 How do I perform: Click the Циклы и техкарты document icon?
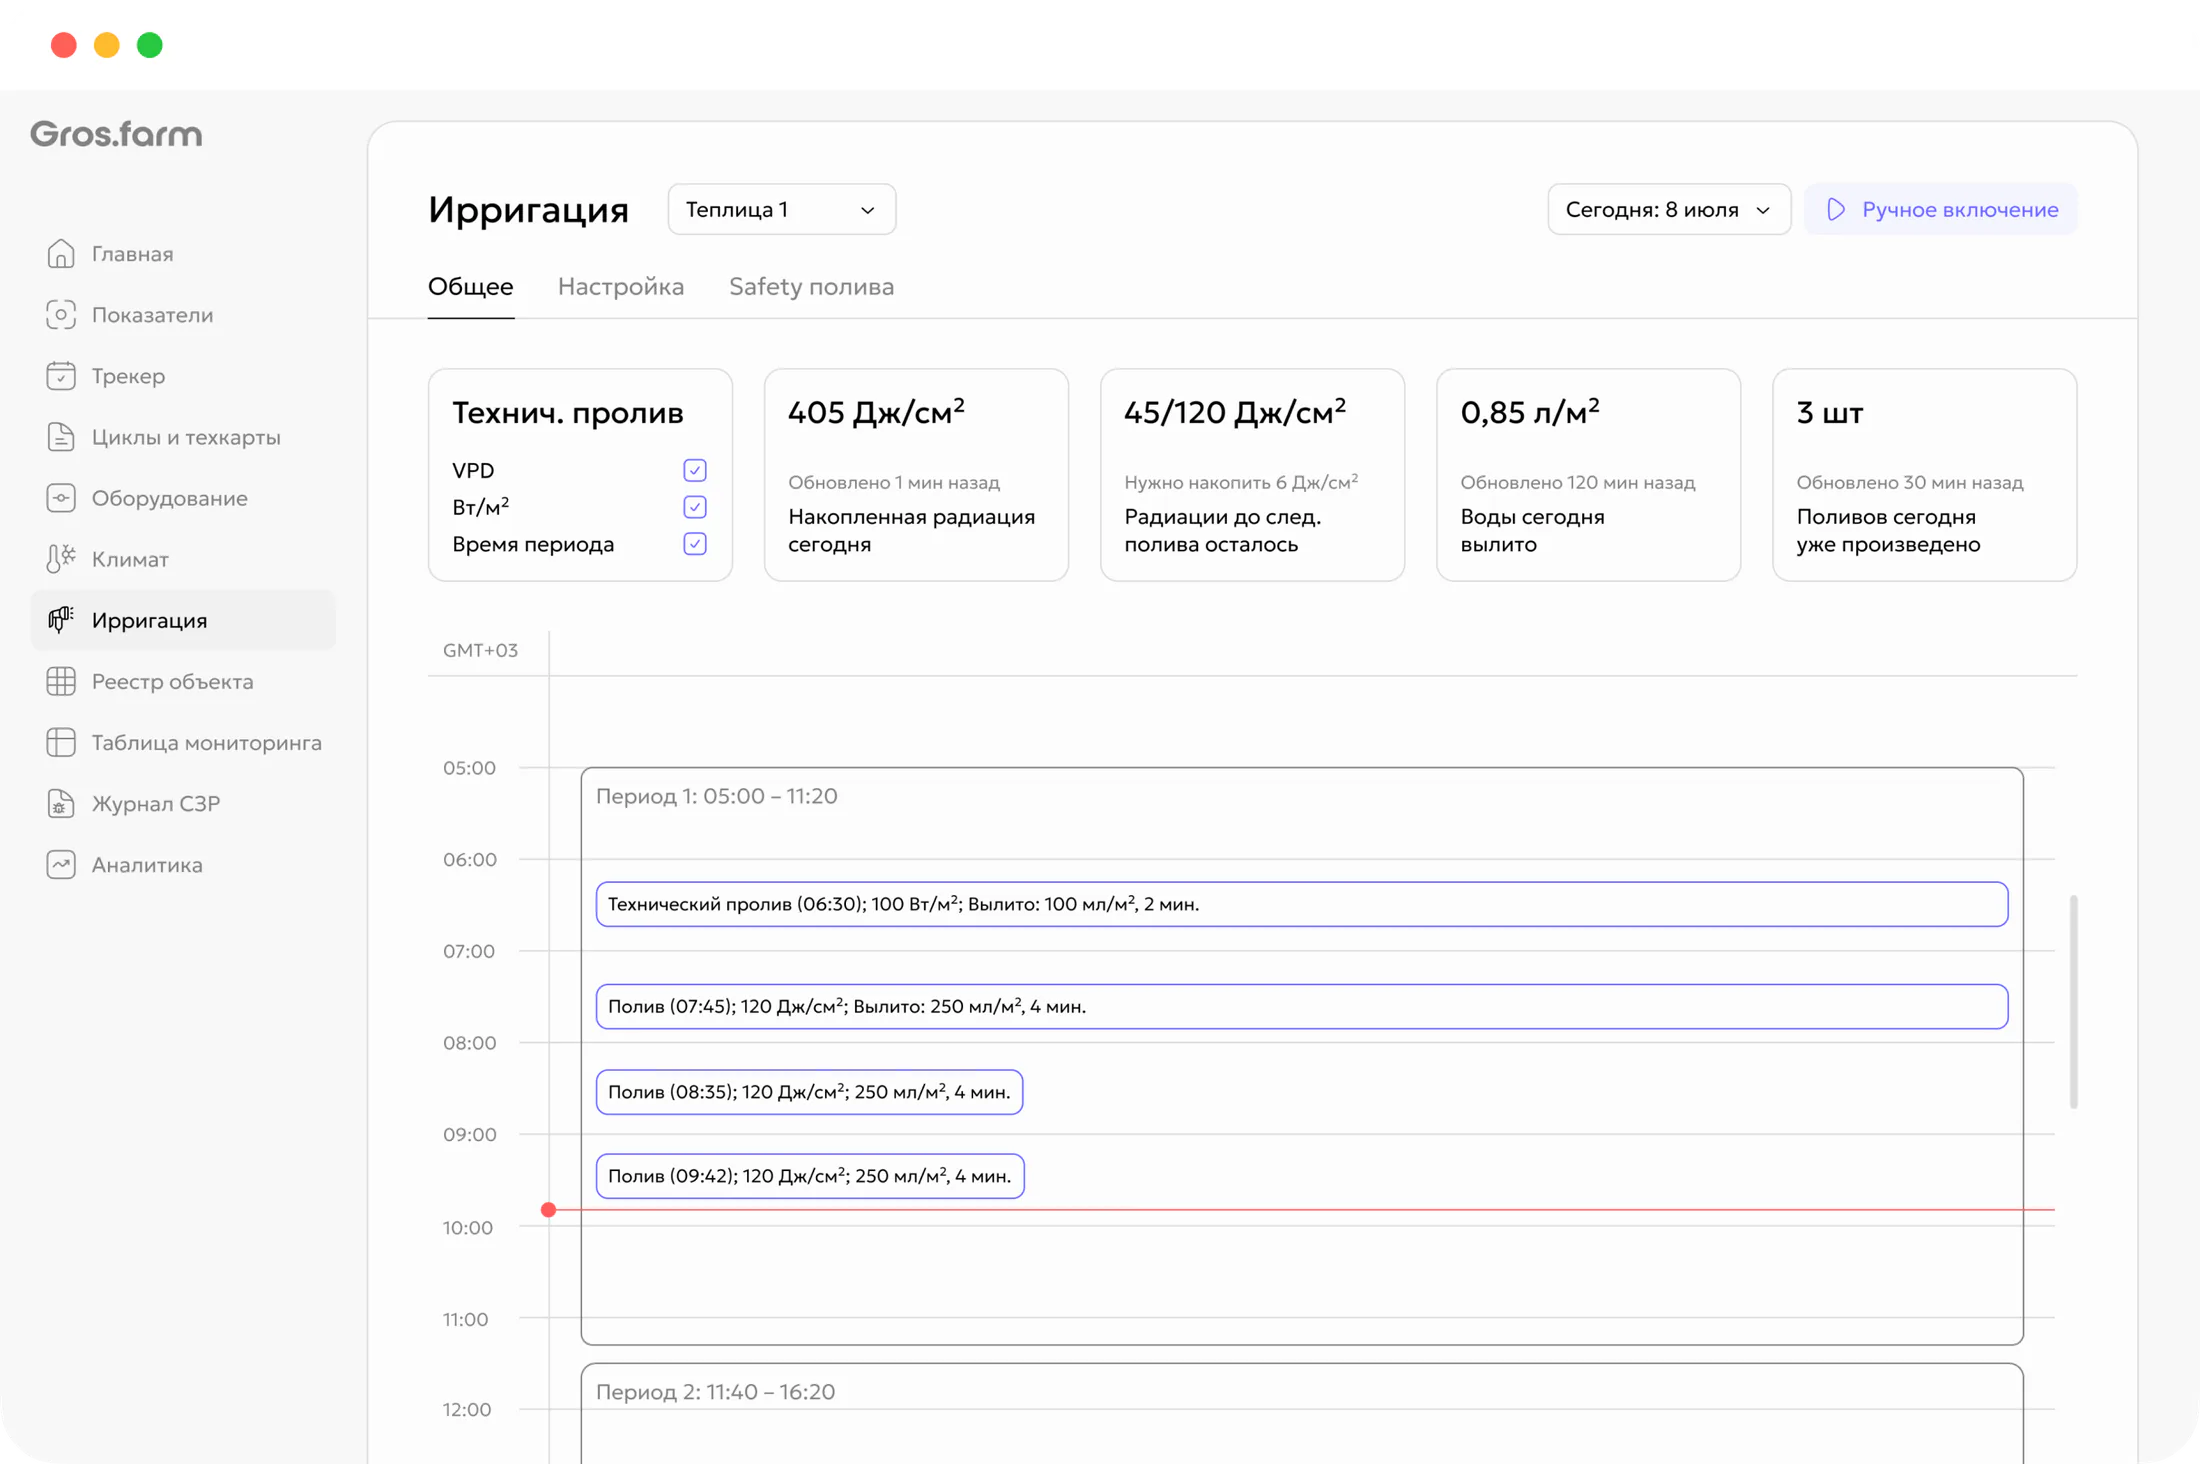pyautogui.click(x=61, y=437)
